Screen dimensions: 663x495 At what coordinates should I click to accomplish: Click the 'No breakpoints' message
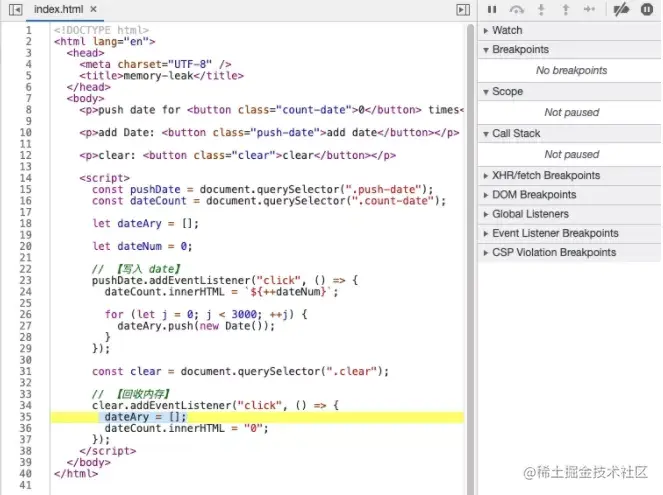tap(571, 70)
